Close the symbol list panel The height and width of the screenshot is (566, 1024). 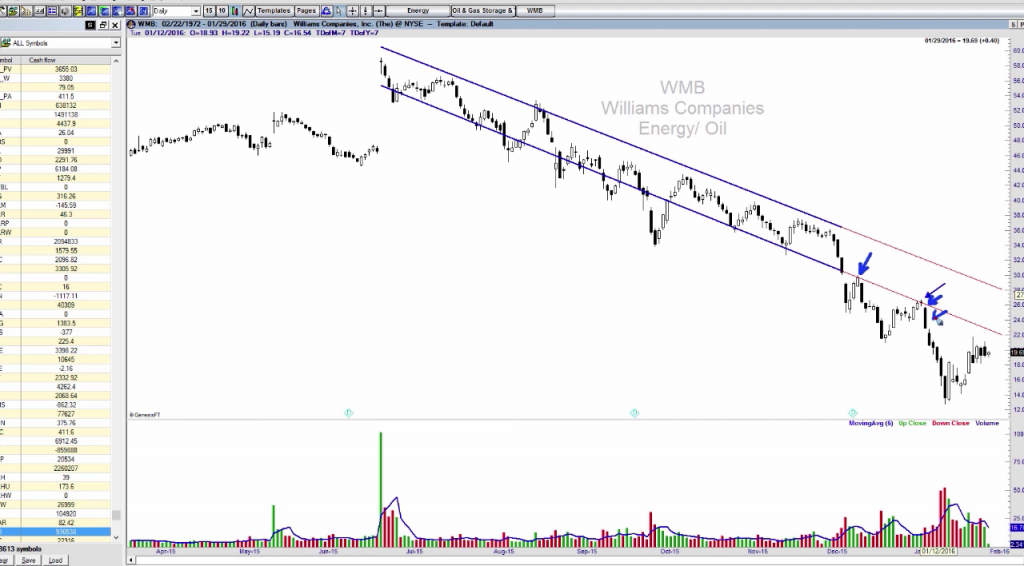[x=115, y=25]
